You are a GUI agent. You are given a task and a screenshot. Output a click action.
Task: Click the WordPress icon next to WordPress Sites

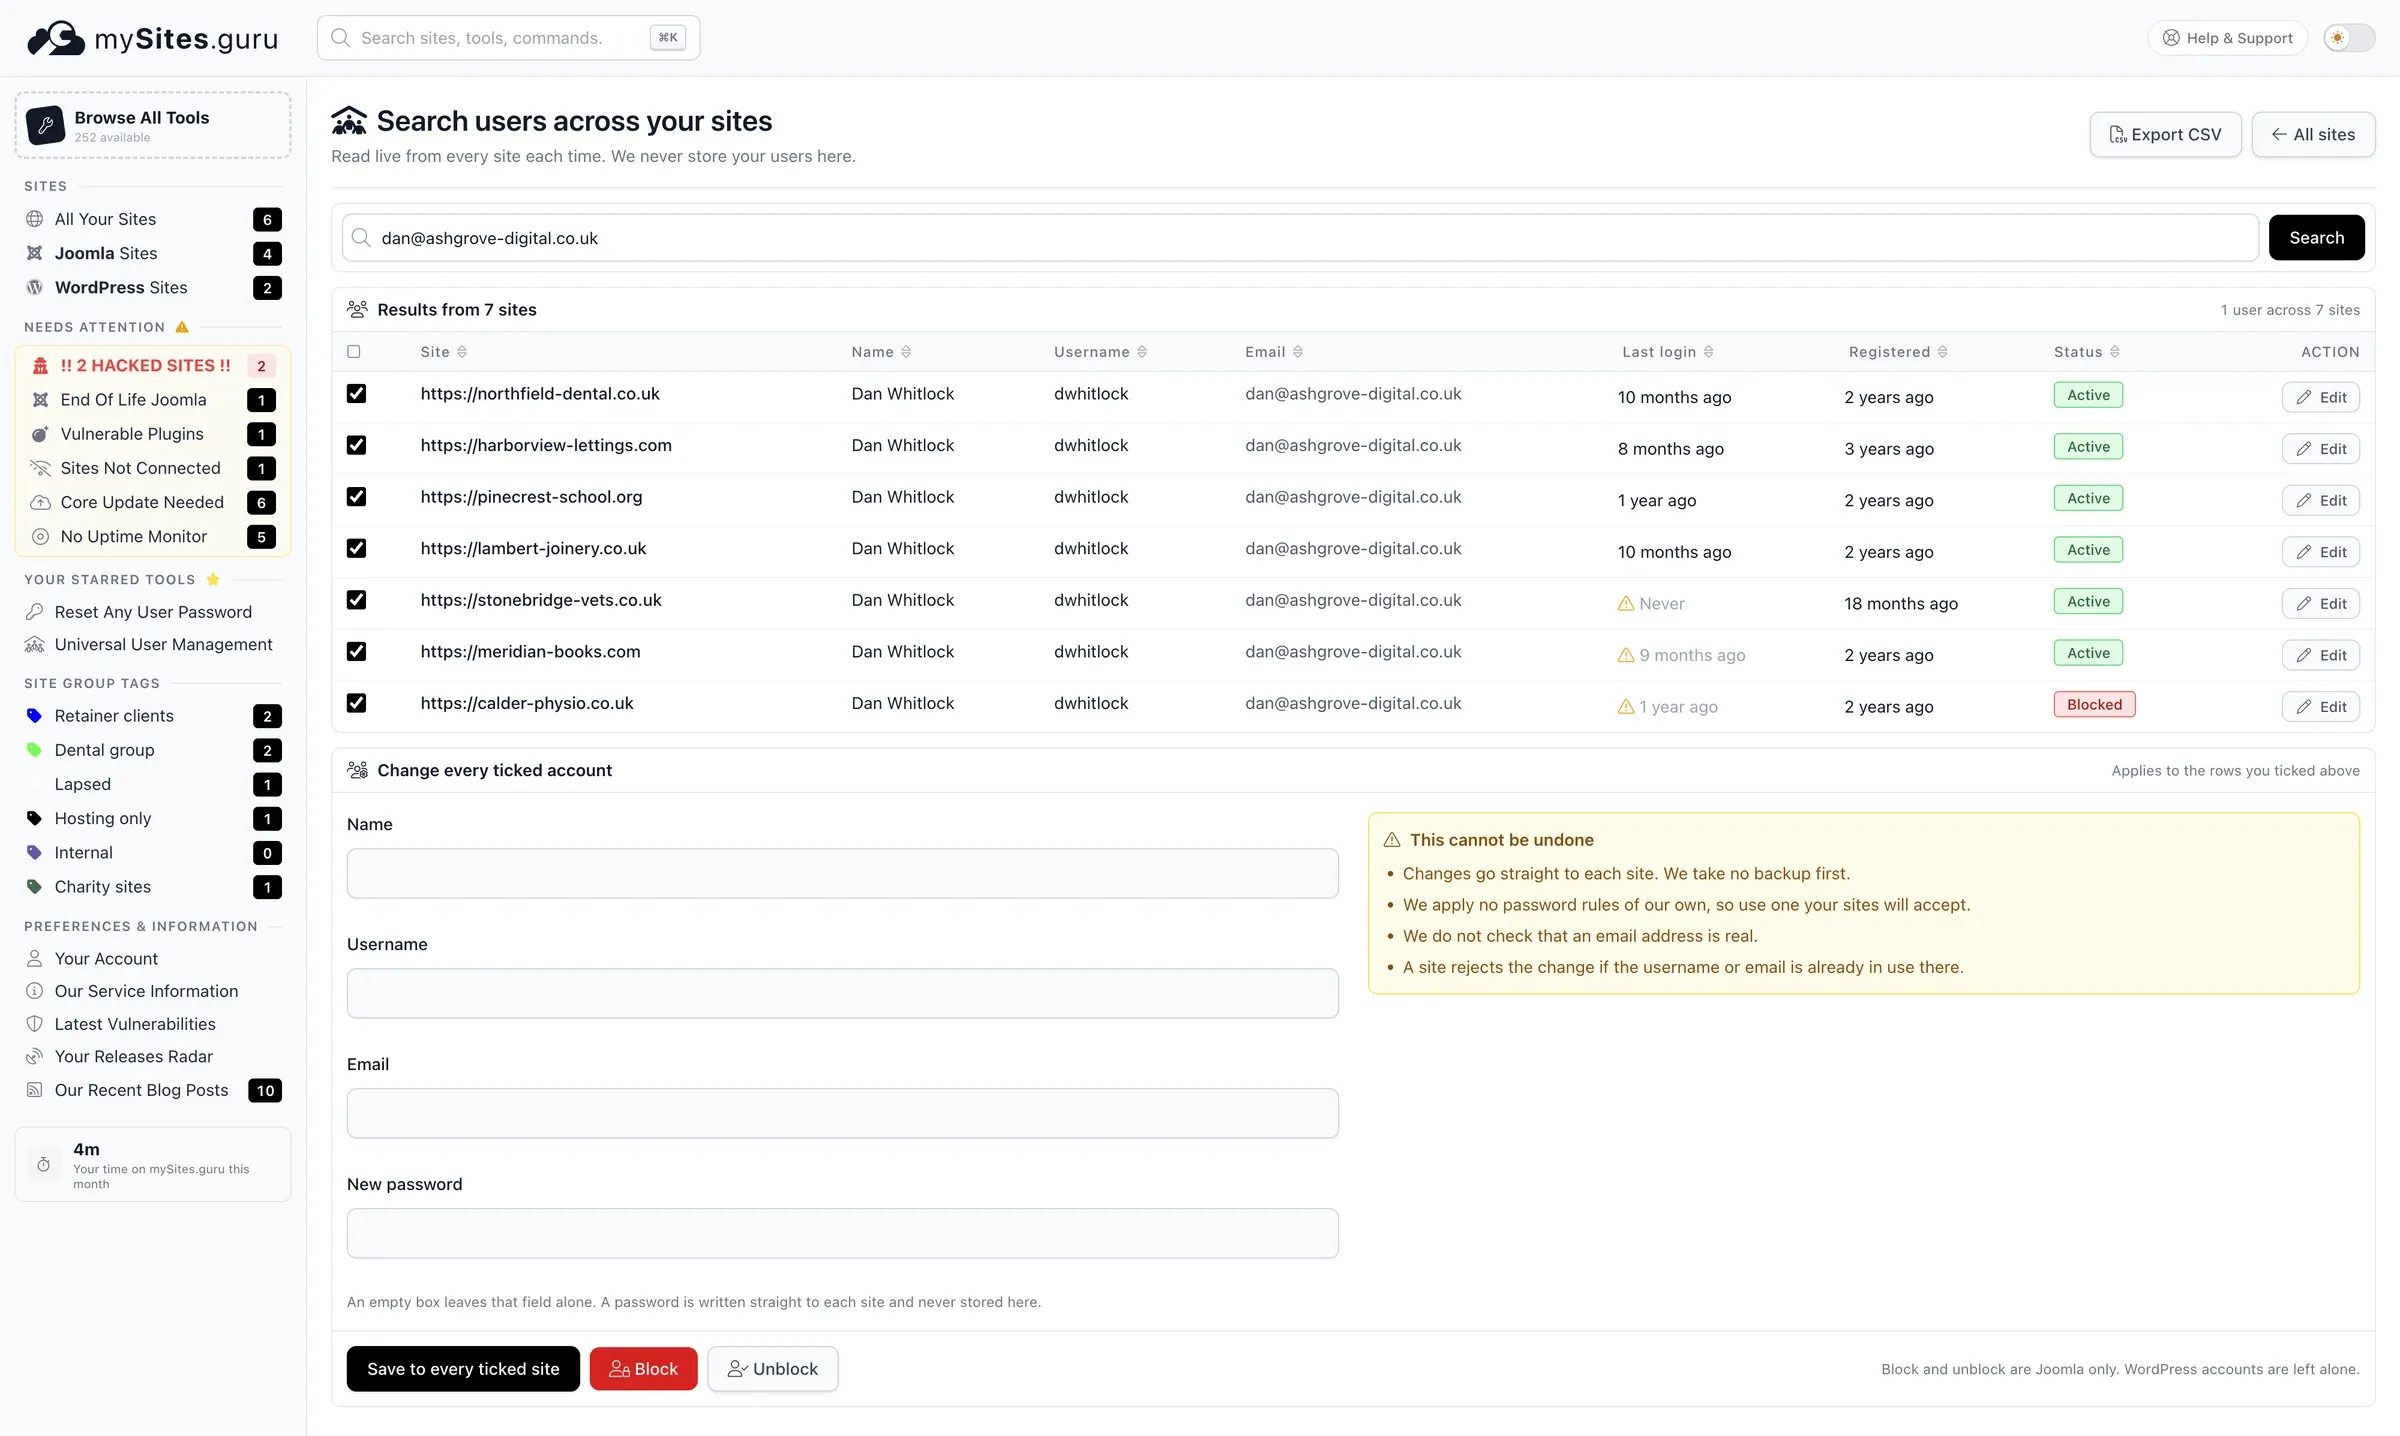point(35,287)
